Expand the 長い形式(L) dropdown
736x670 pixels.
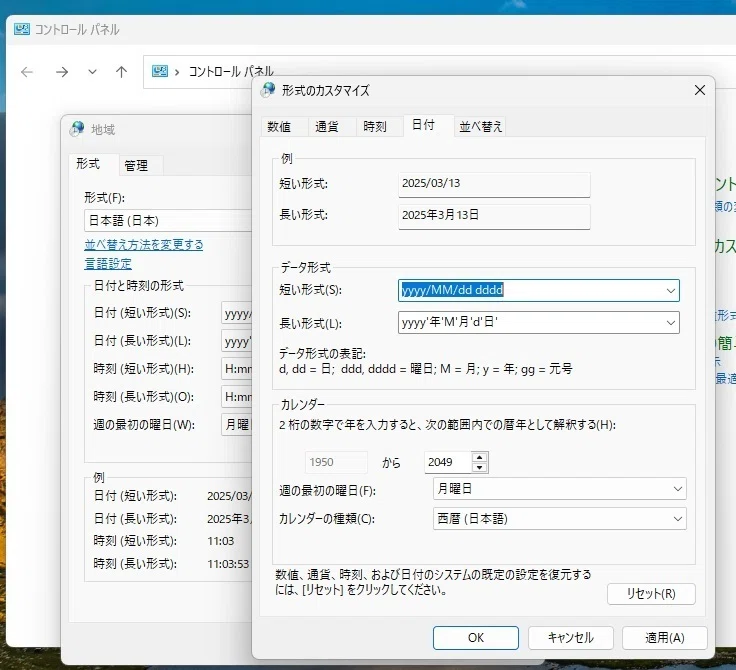(671, 323)
